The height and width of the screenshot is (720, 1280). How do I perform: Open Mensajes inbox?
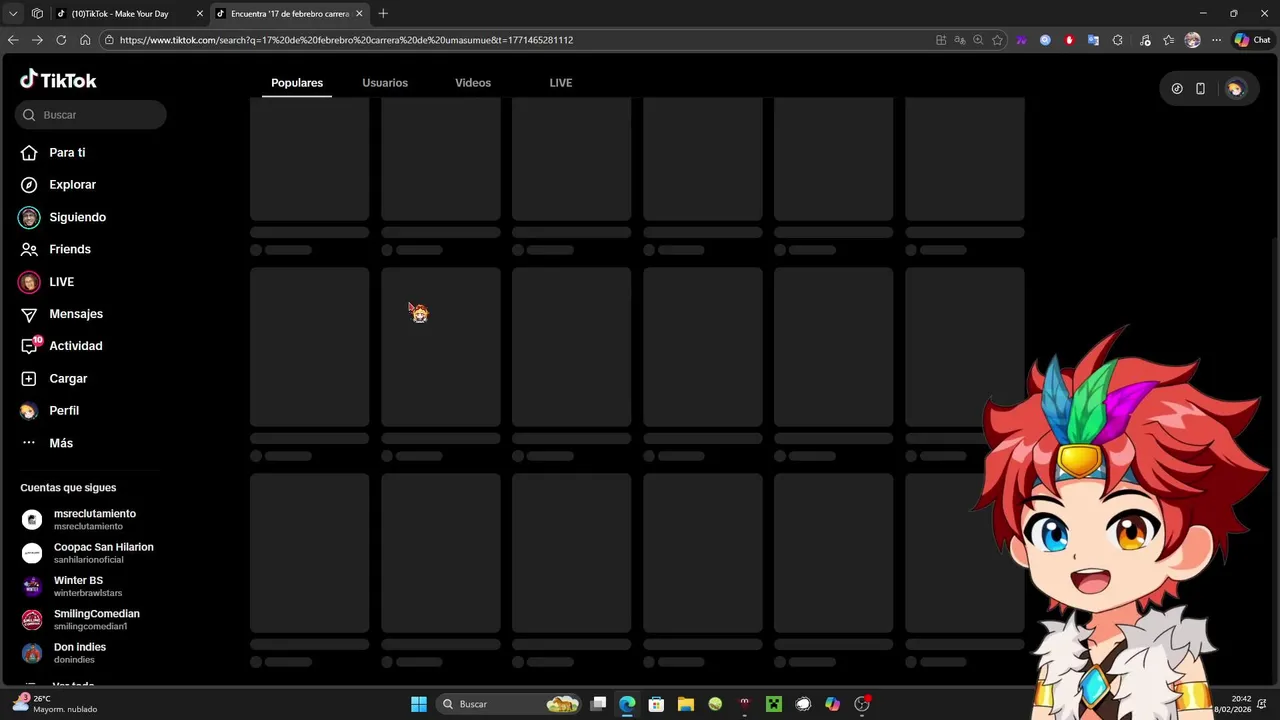[x=61, y=314]
